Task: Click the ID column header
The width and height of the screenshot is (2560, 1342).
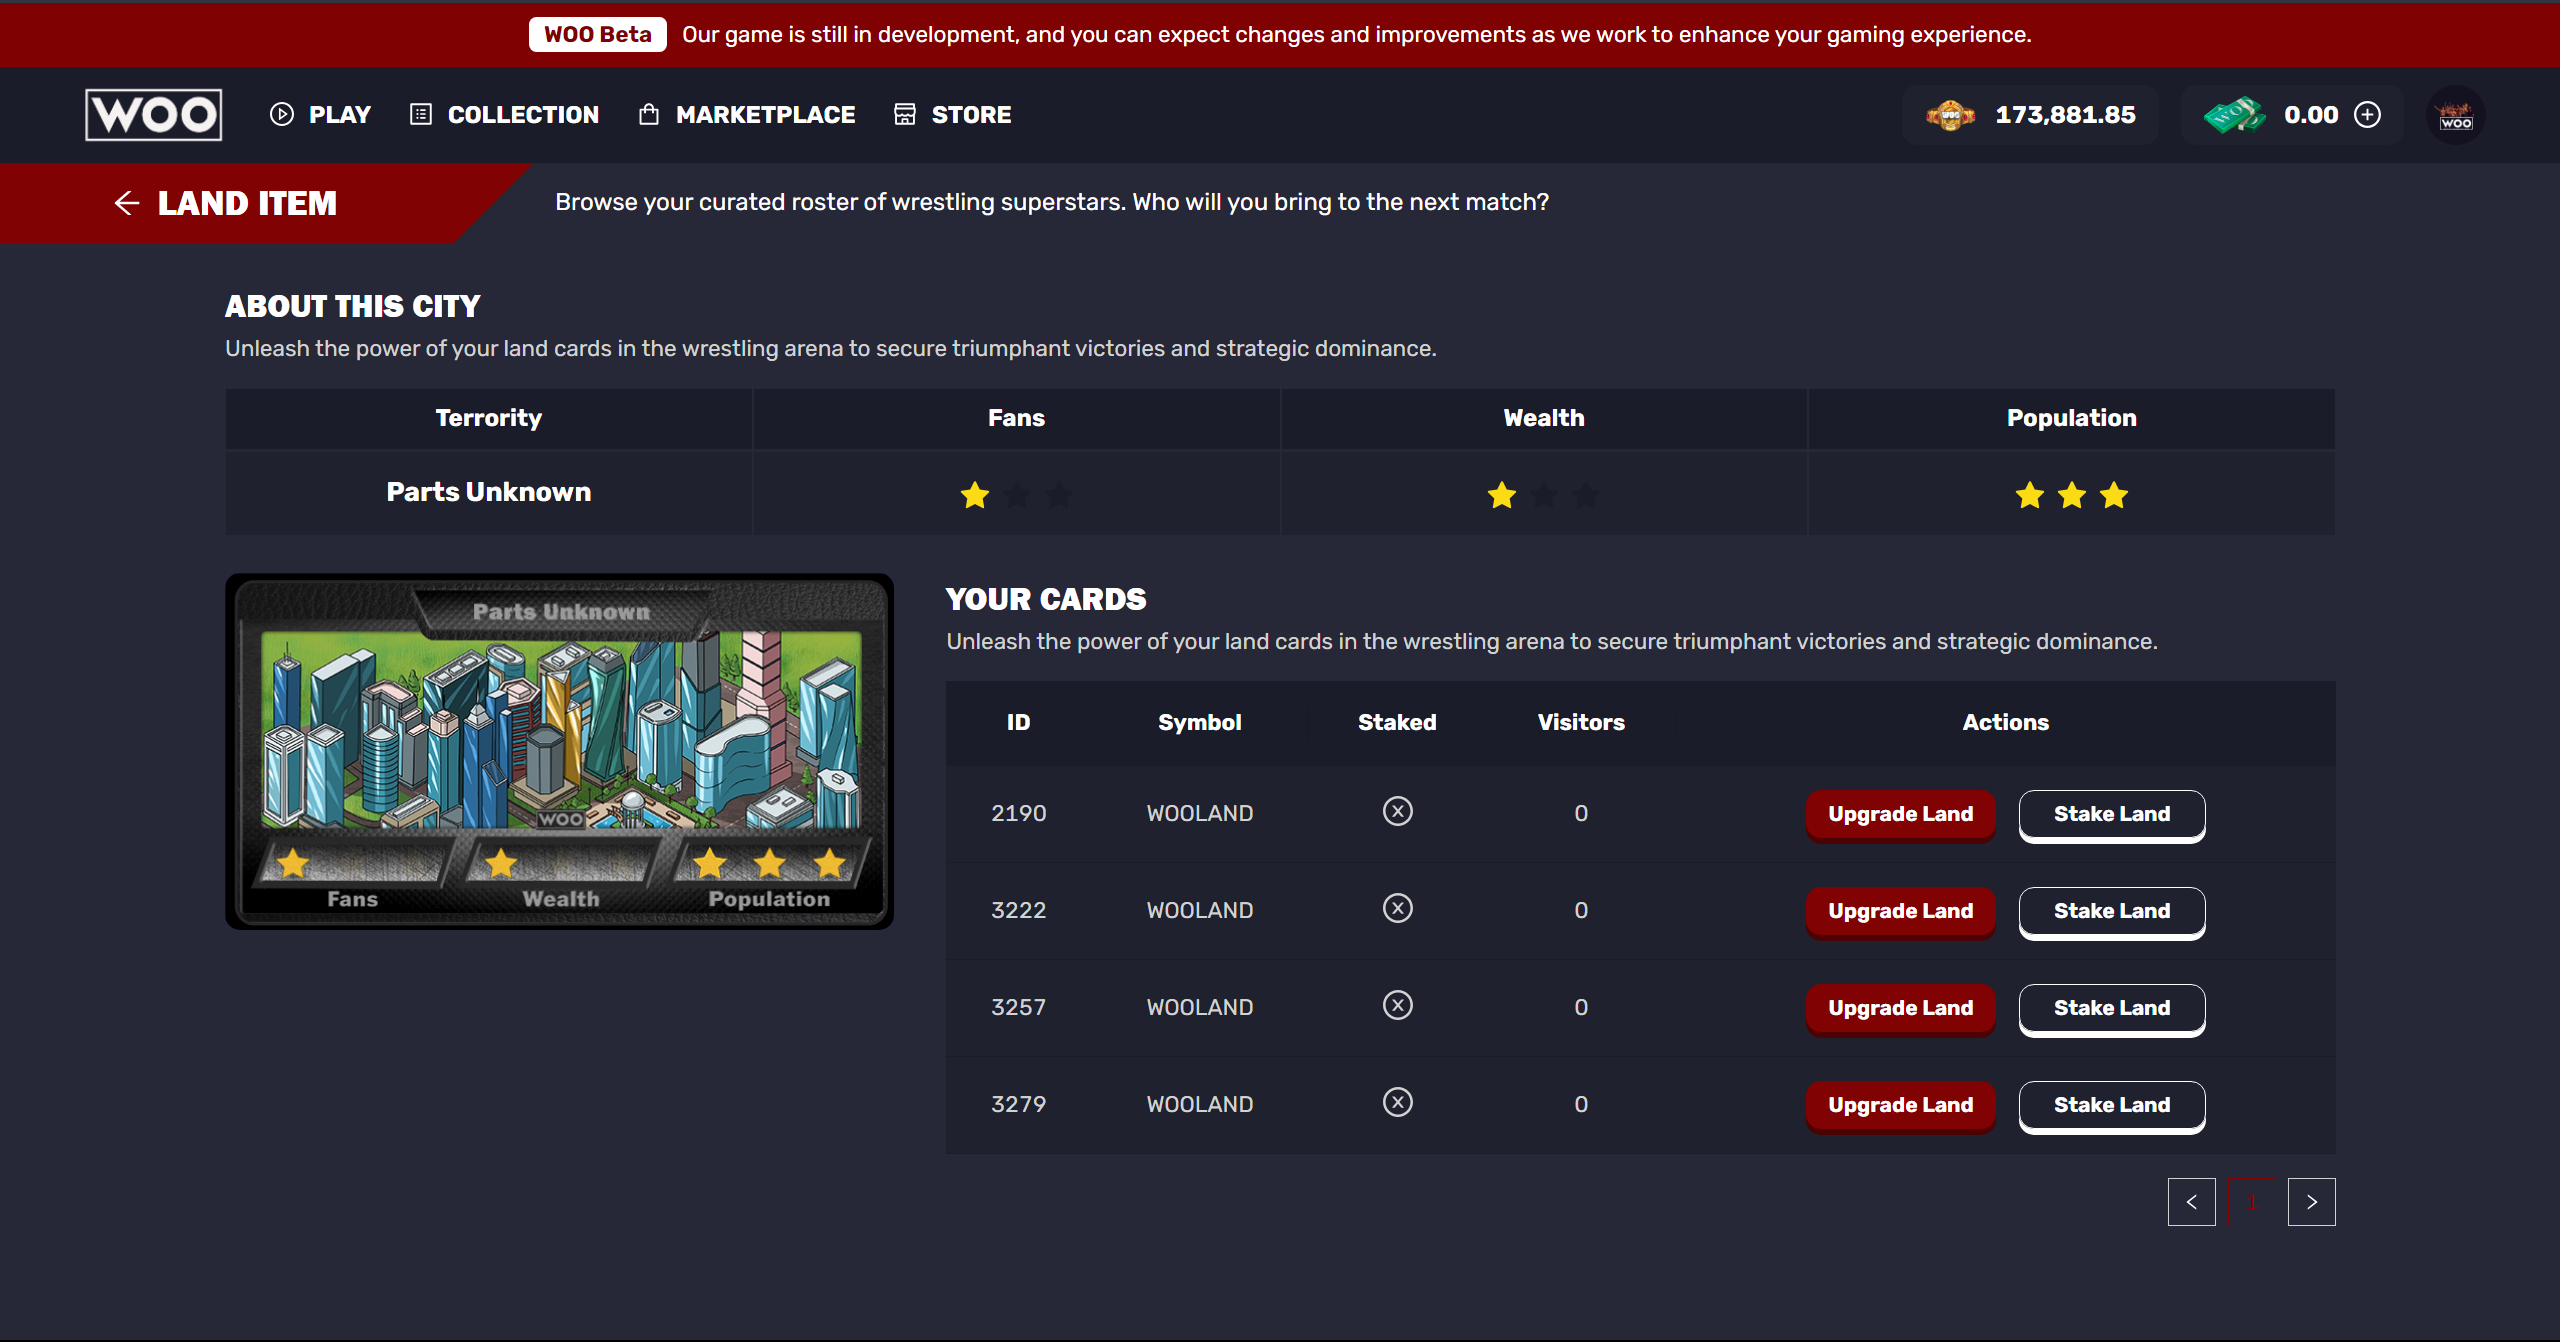Action: pos(1018,723)
